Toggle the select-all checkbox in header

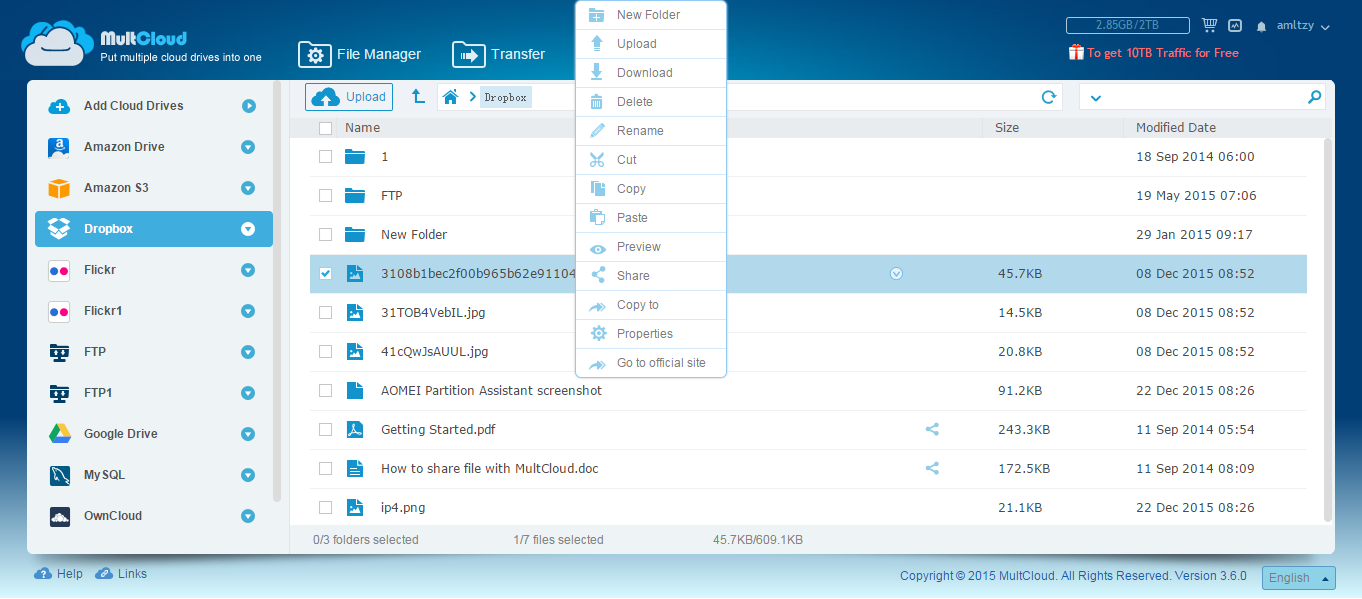click(x=325, y=128)
